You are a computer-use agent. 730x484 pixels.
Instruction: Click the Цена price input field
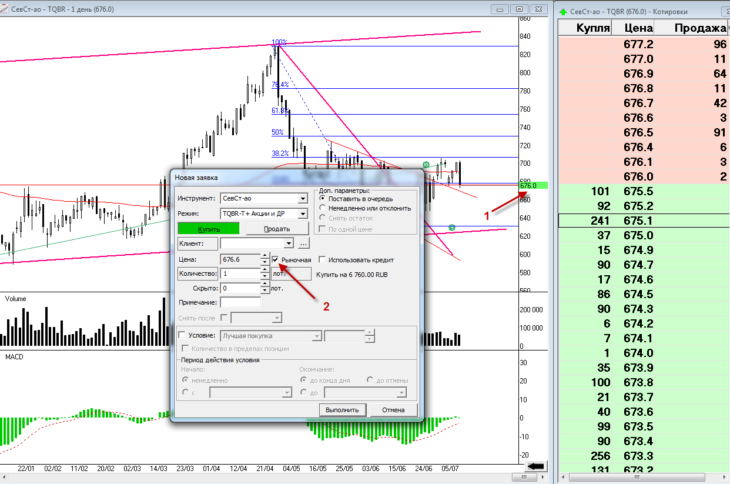click(x=240, y=259)
